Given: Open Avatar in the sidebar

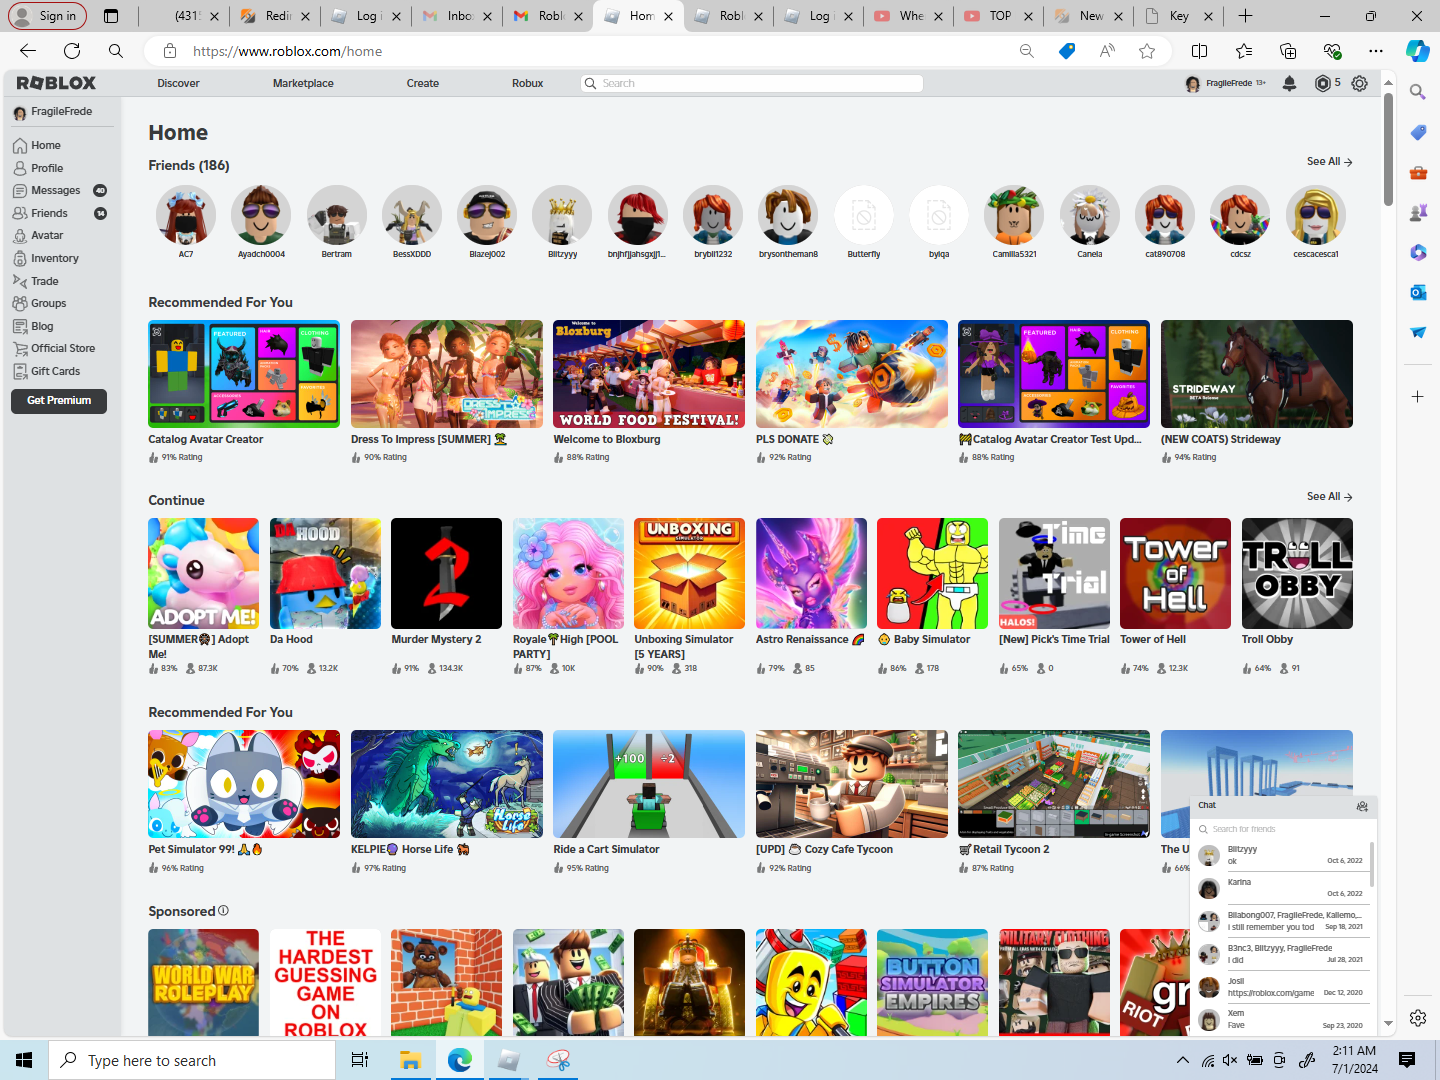Looking at the screenshot, I should (47, 235).
